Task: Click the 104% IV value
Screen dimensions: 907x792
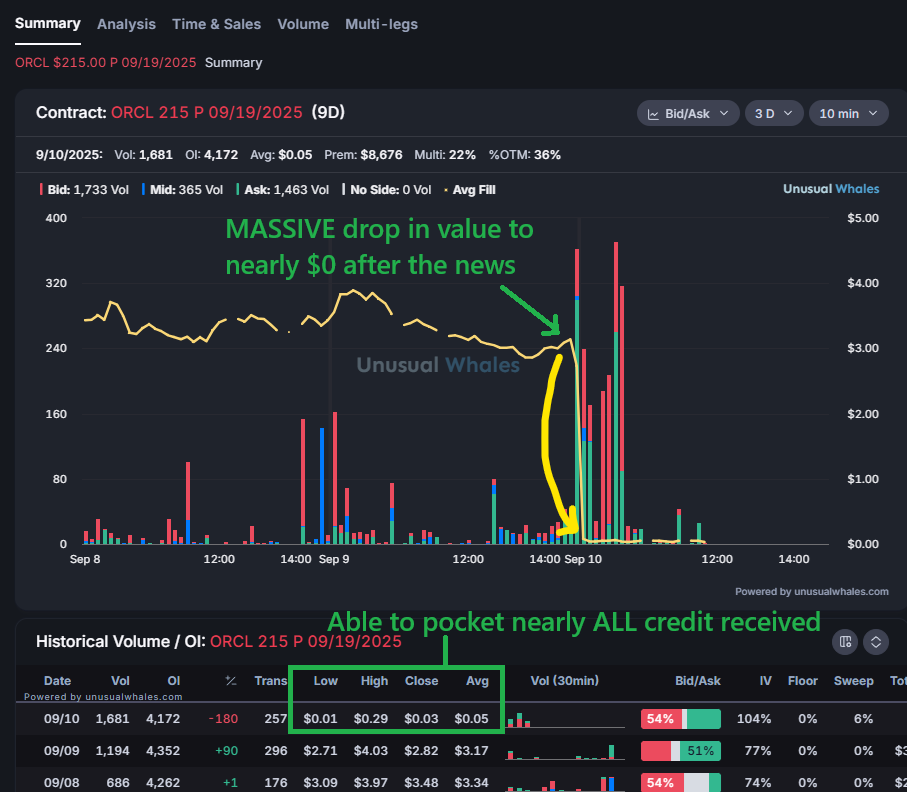Action: point(754,719)
